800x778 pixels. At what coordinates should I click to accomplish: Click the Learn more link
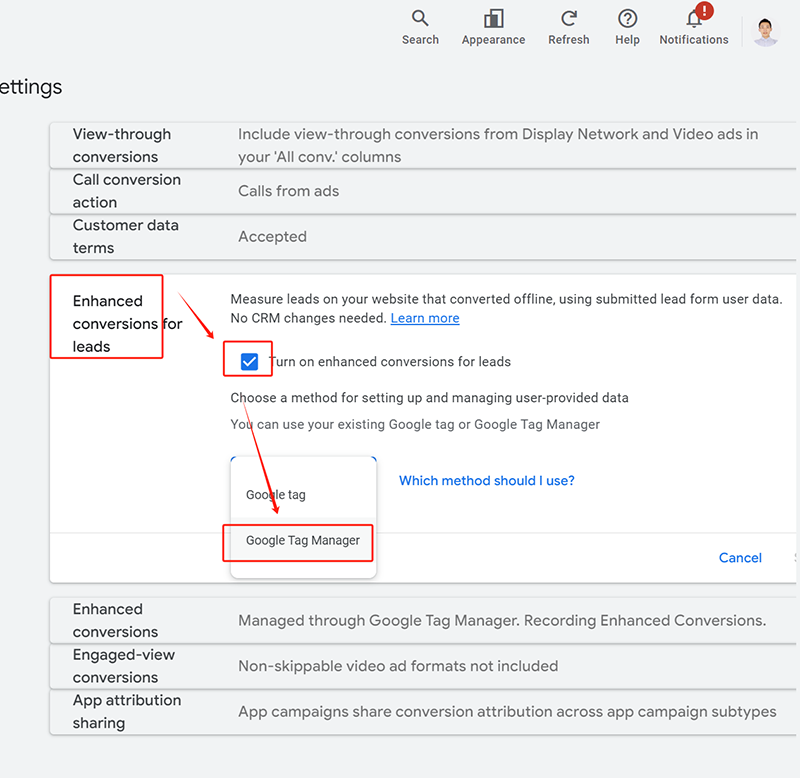[x=425, y=318]
